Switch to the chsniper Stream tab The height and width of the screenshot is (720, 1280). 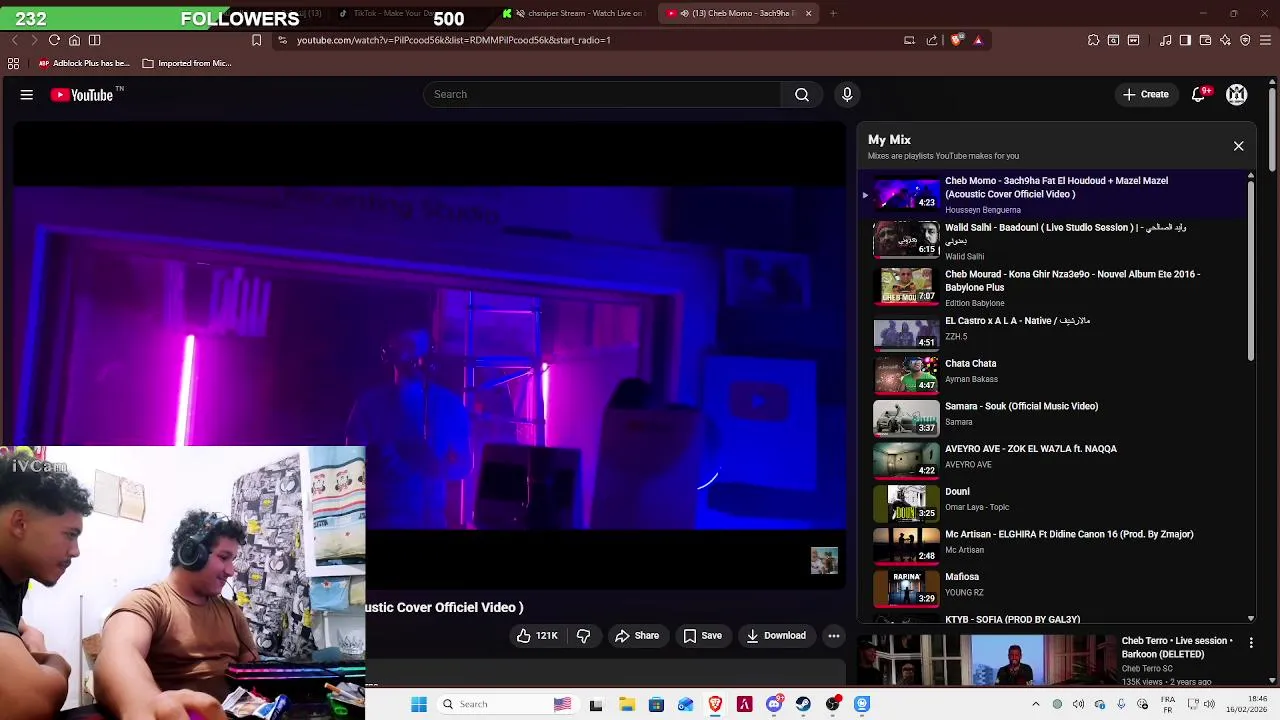pyautogui.click(x=575, y=13)
